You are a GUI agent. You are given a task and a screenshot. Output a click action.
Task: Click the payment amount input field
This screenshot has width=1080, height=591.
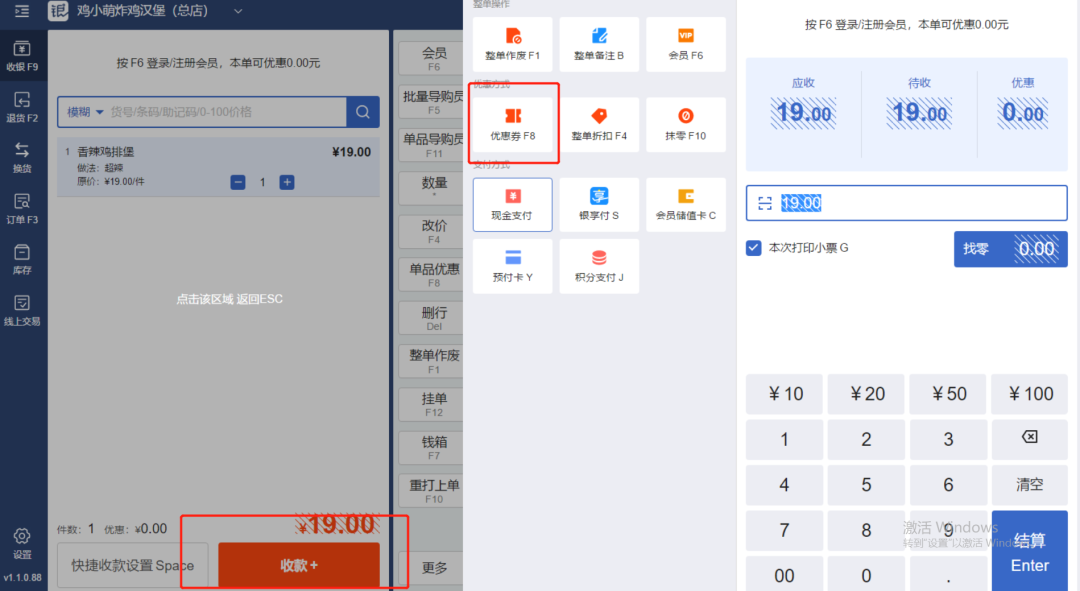tap(920, 203)
